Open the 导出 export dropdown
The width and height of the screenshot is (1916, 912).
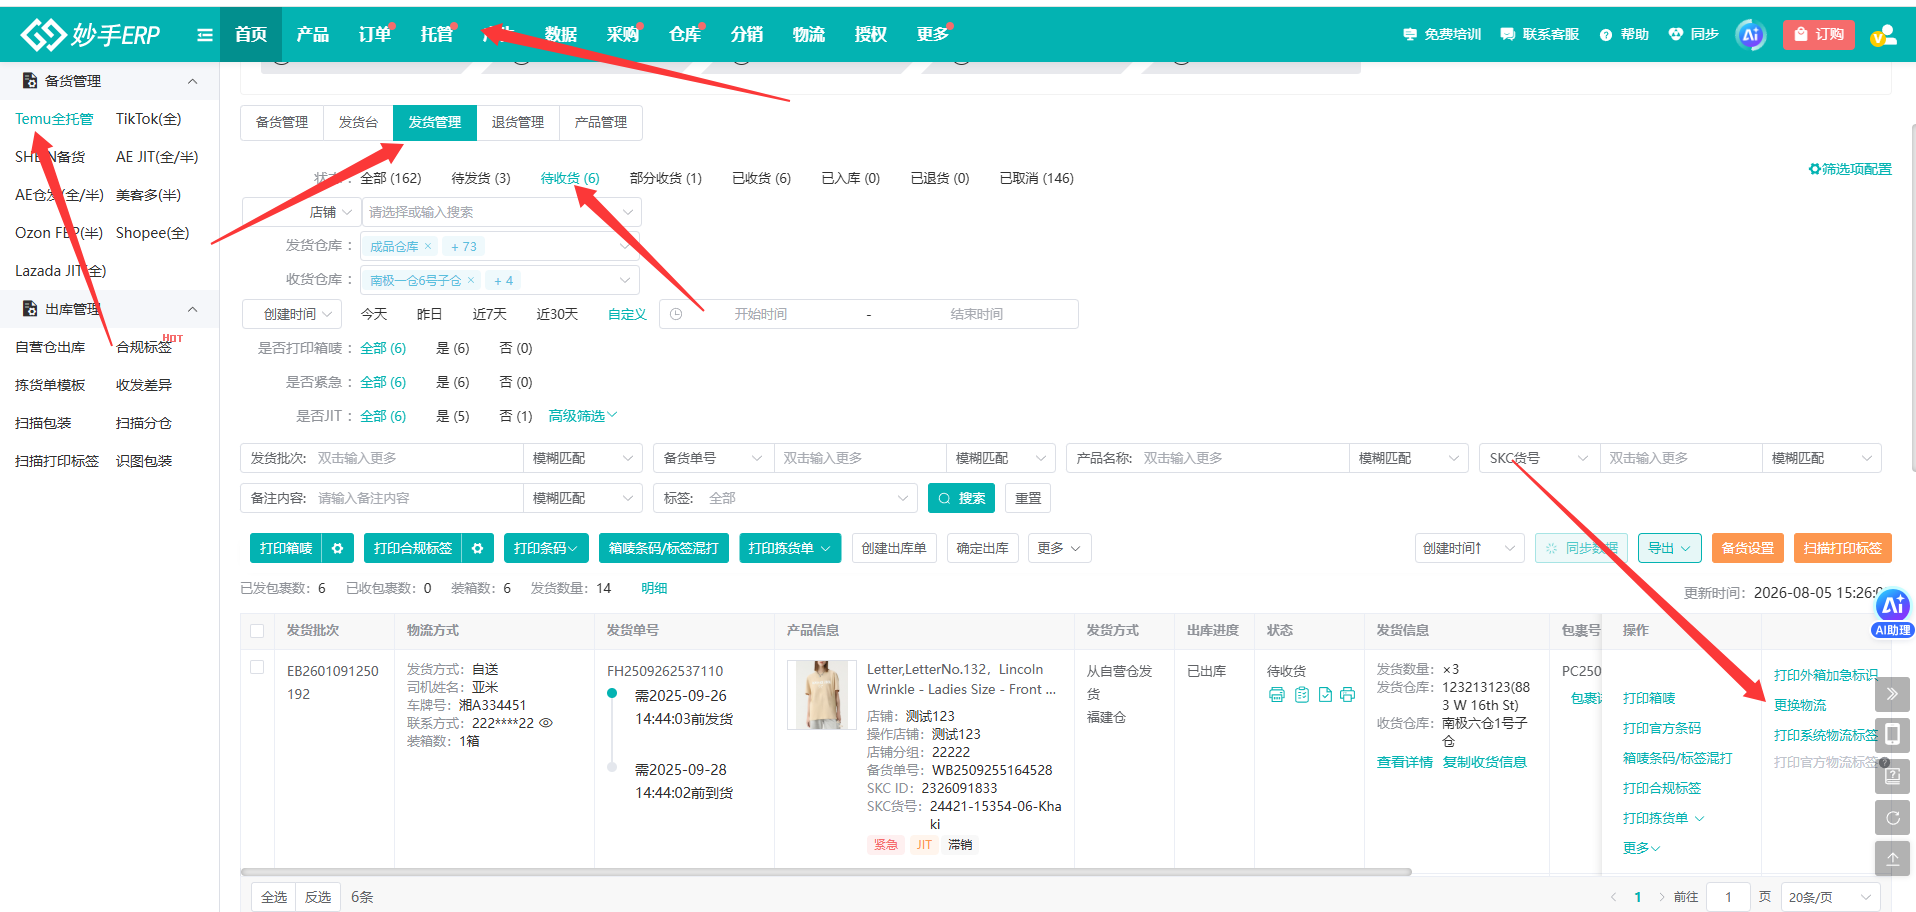click(x=1669, y=548)
